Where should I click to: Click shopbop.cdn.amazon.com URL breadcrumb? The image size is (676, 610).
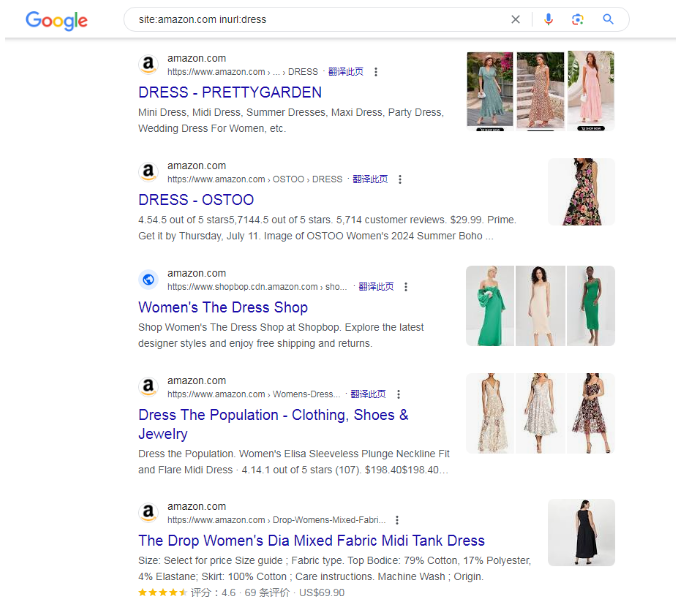tap(257, 287)
